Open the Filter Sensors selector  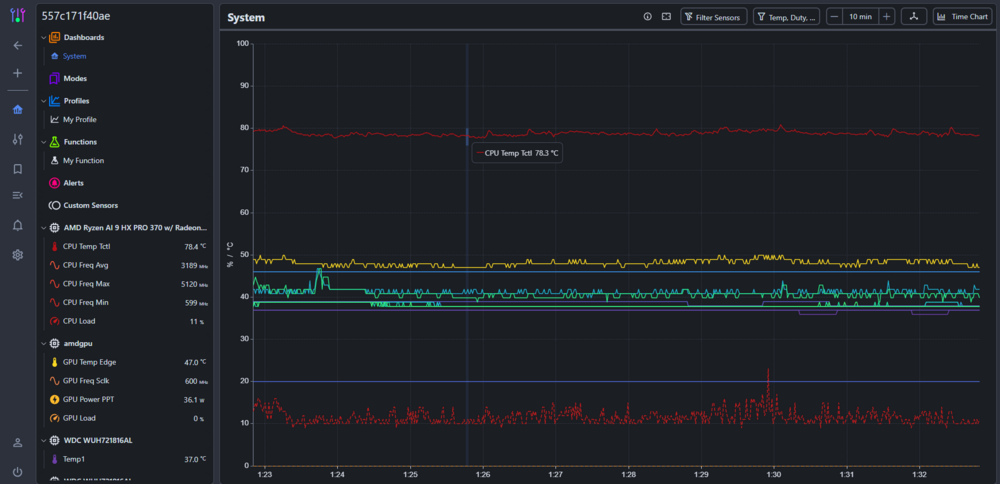pyautogui.click(x=714, y=17)
